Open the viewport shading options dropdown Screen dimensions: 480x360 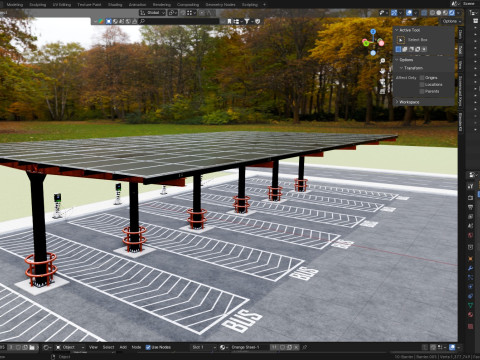(458, 13)
